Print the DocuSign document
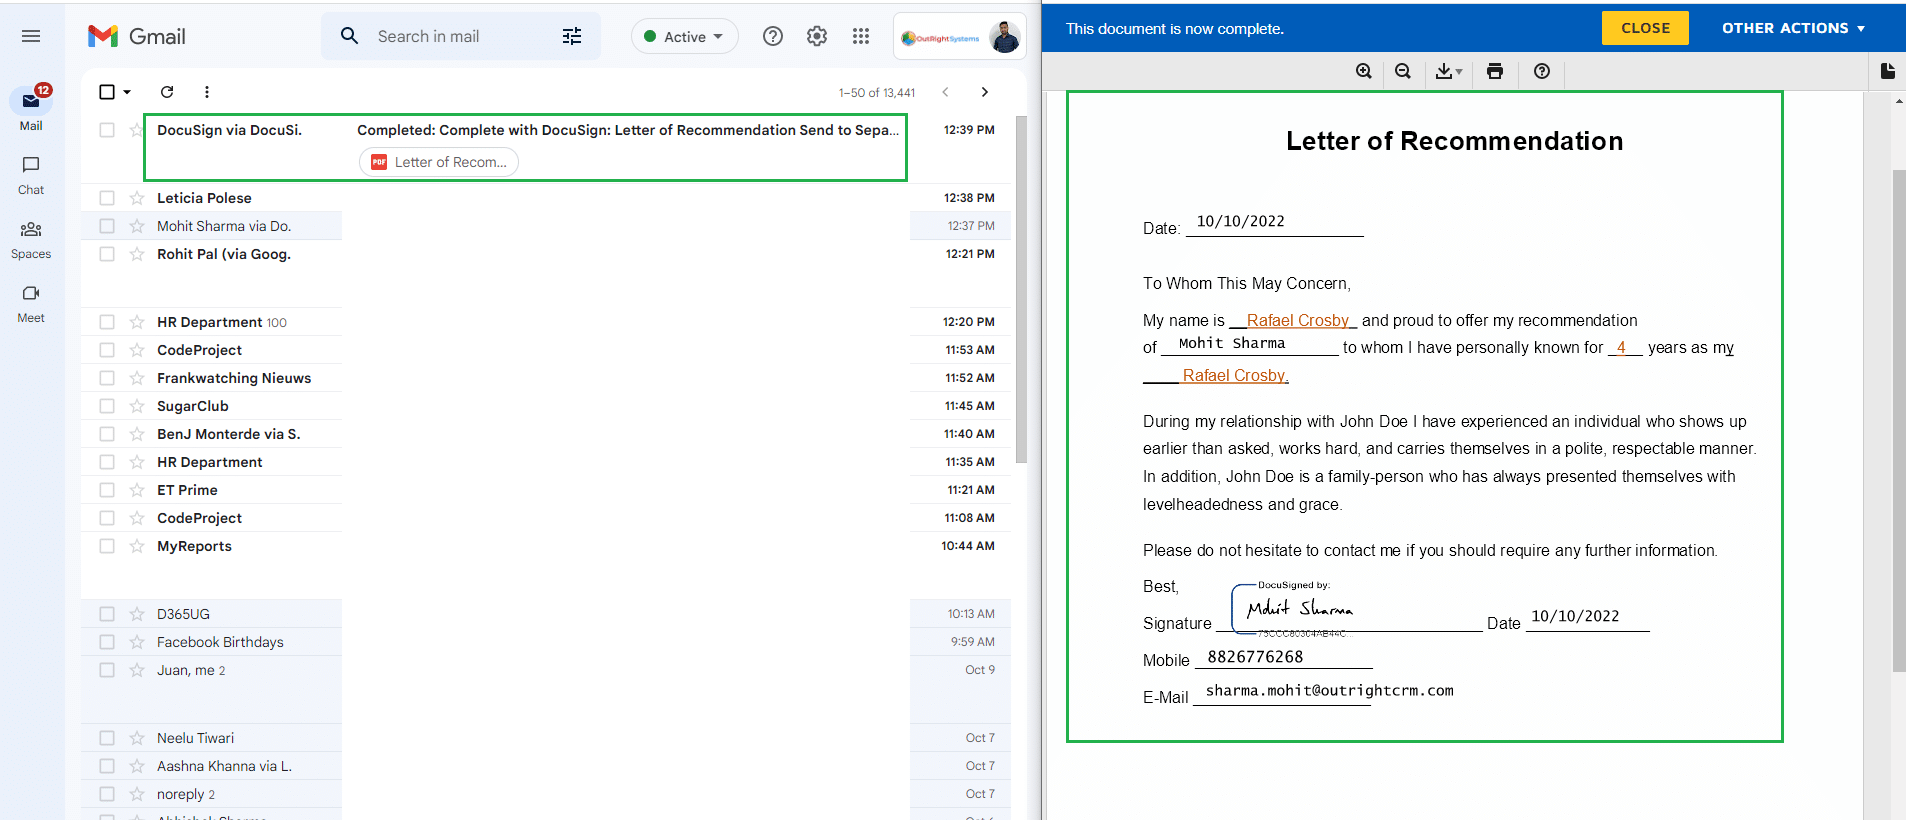 click(1495, 71)
